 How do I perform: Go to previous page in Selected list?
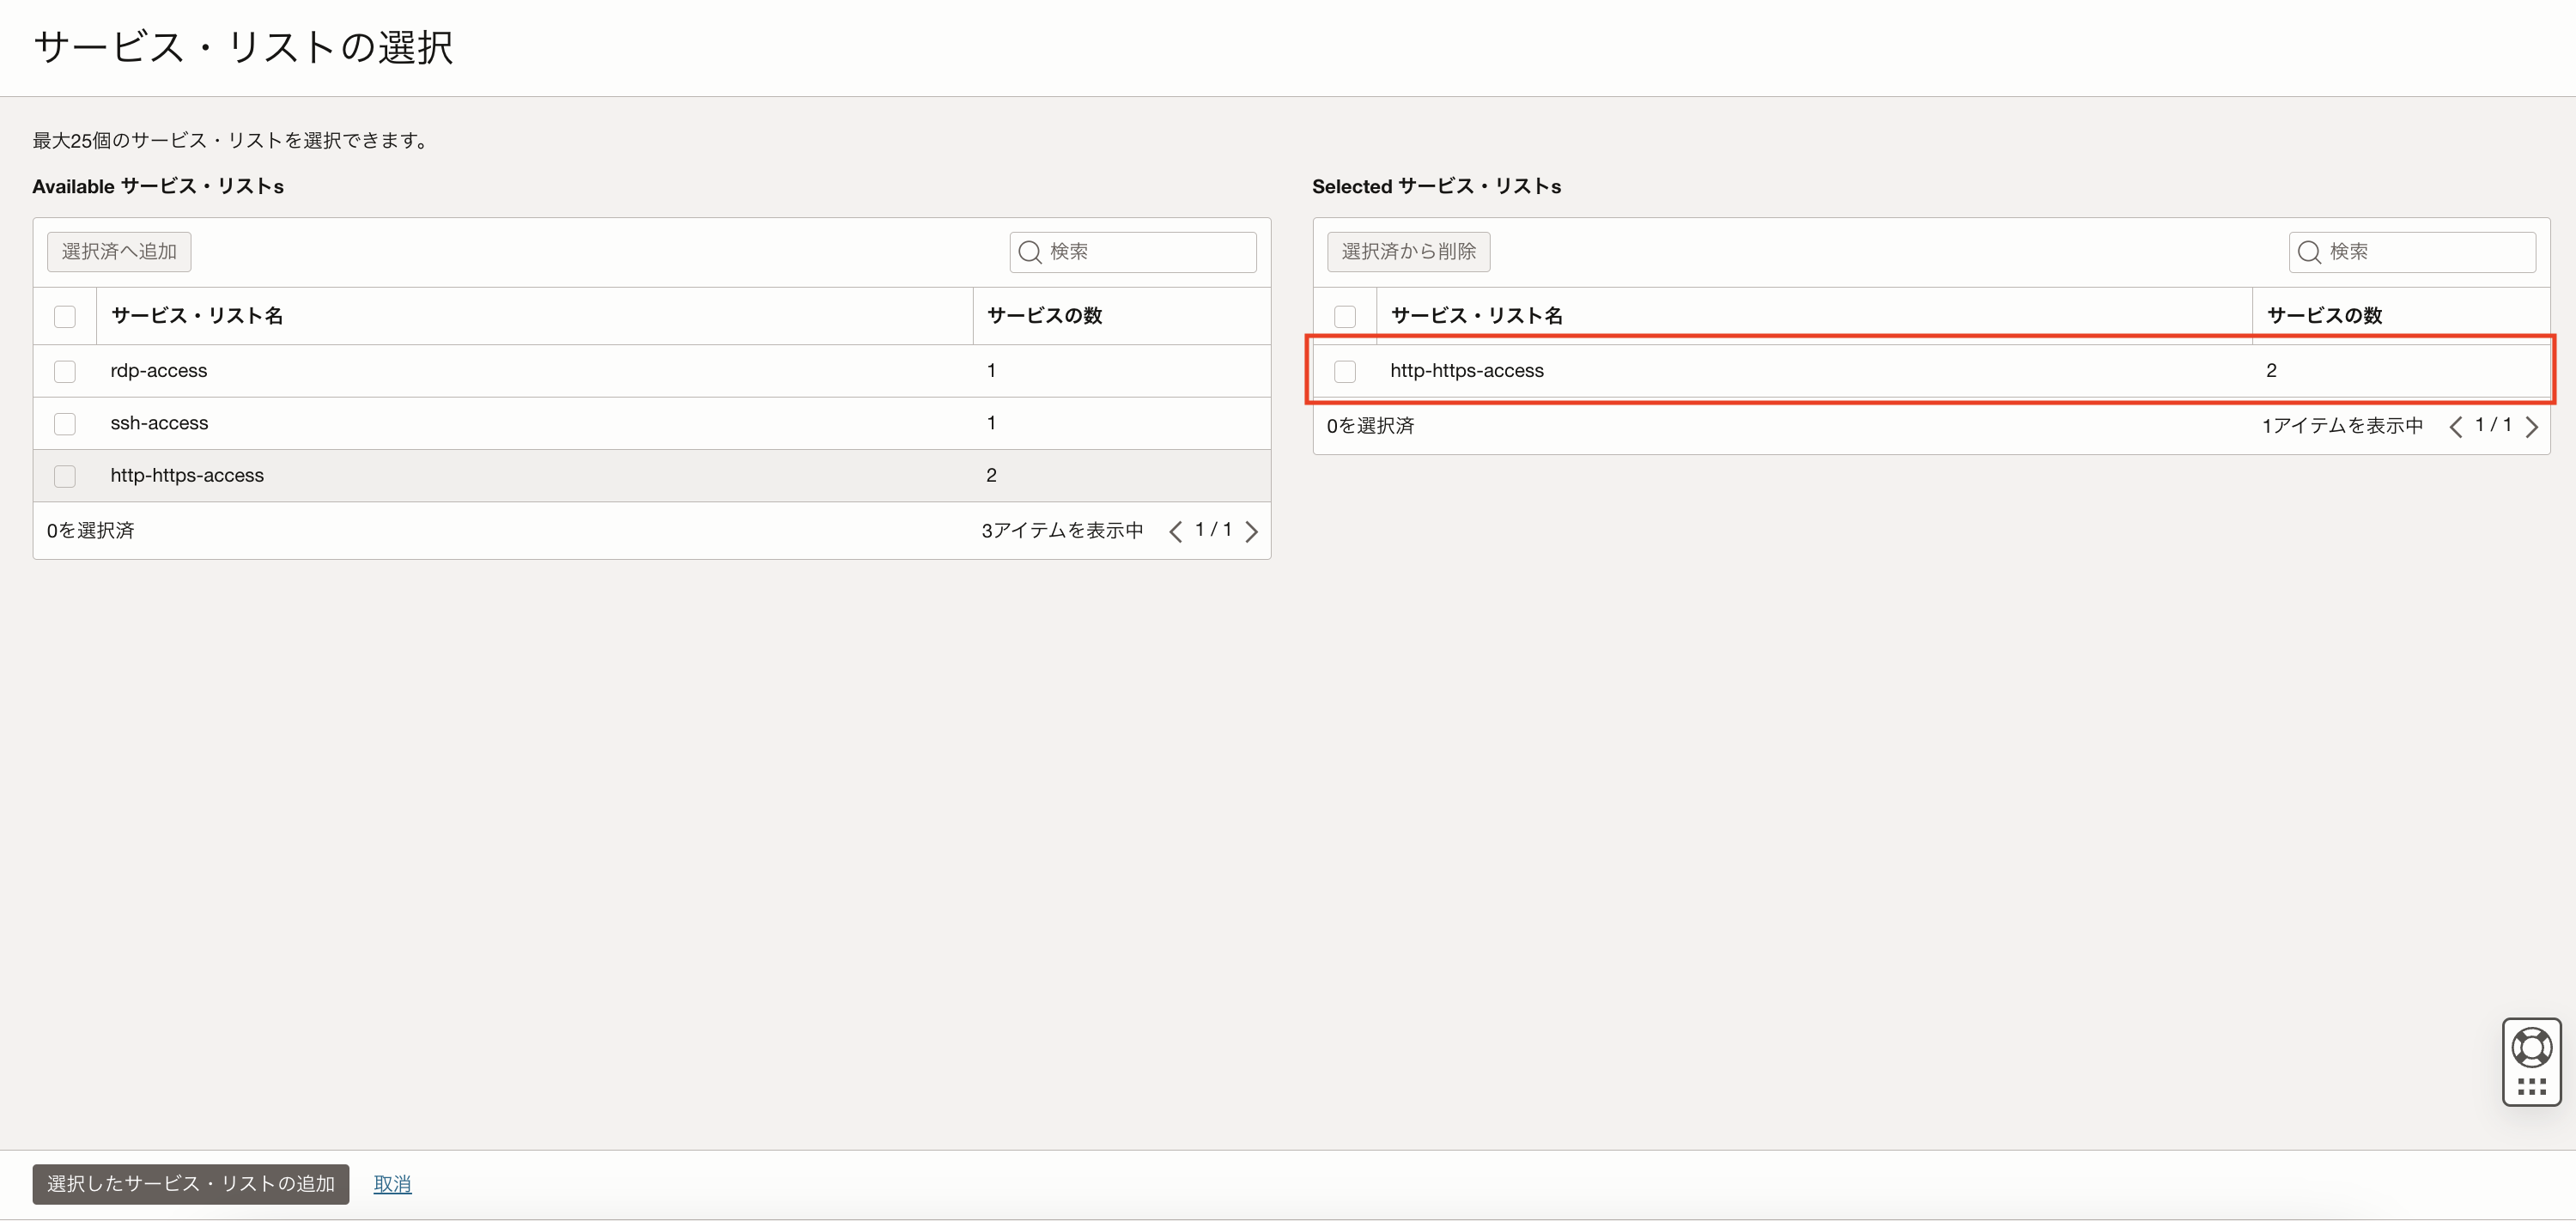(x=2455, y=427)
